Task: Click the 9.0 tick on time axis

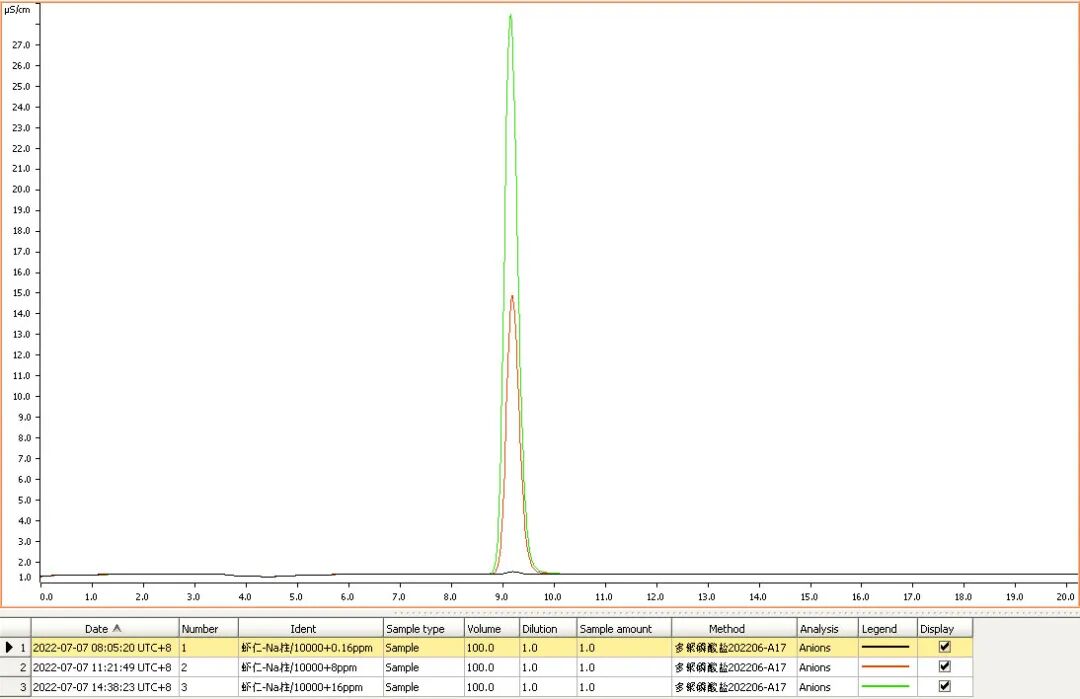Action: tap(501, 596)
